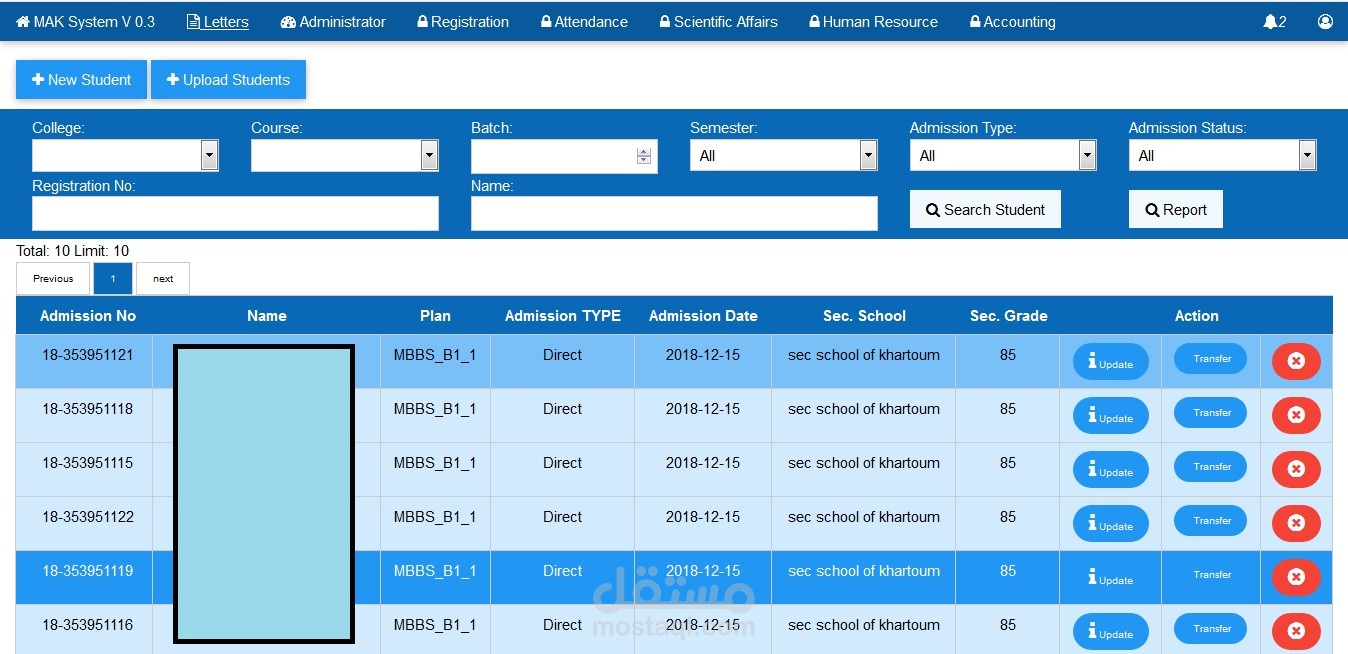Transfer student 18-353951118

[x=1210, y=413]
